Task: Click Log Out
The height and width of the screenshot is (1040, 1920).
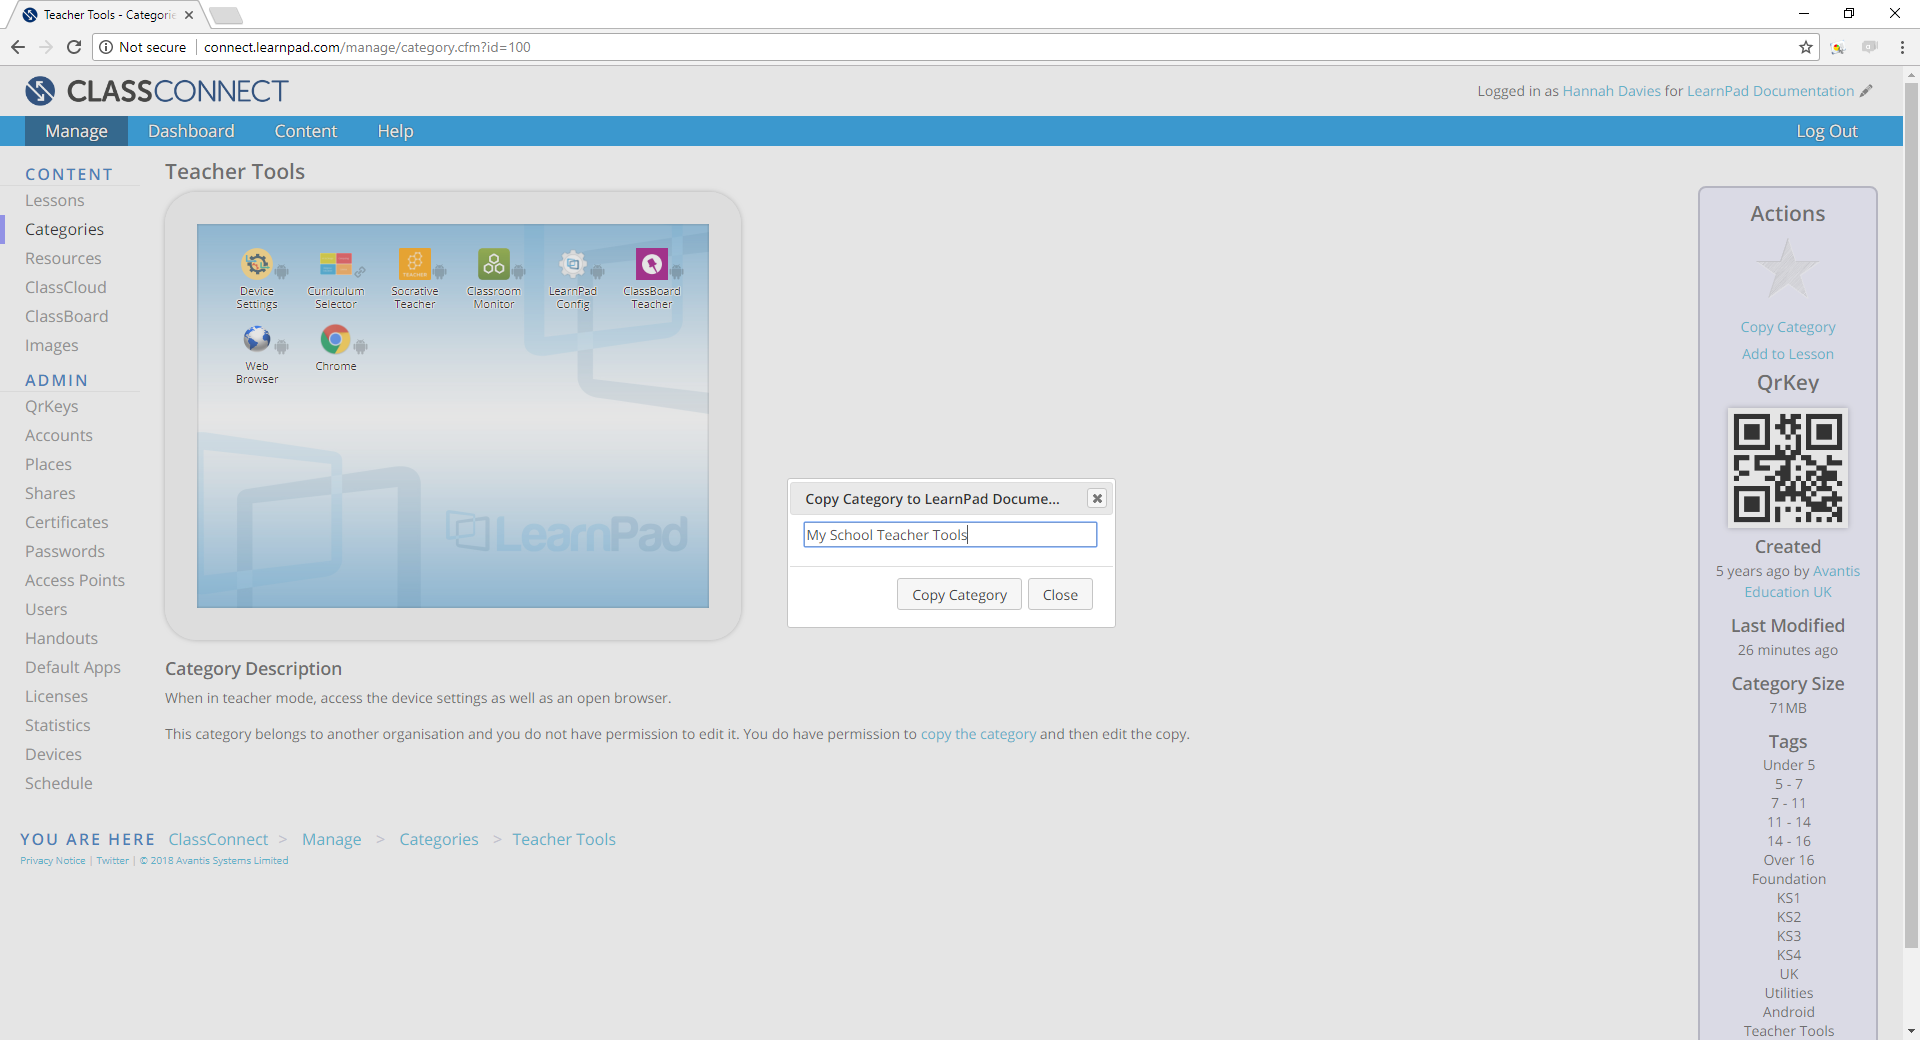Action: coord(1827,131)
